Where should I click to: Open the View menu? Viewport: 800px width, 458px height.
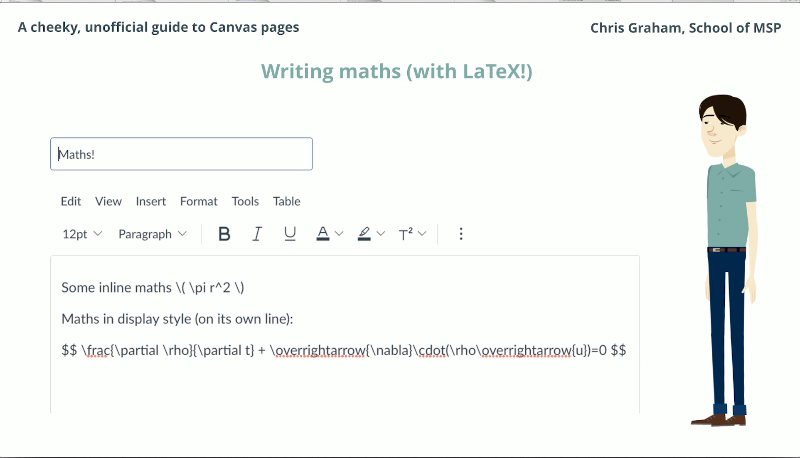108,201
